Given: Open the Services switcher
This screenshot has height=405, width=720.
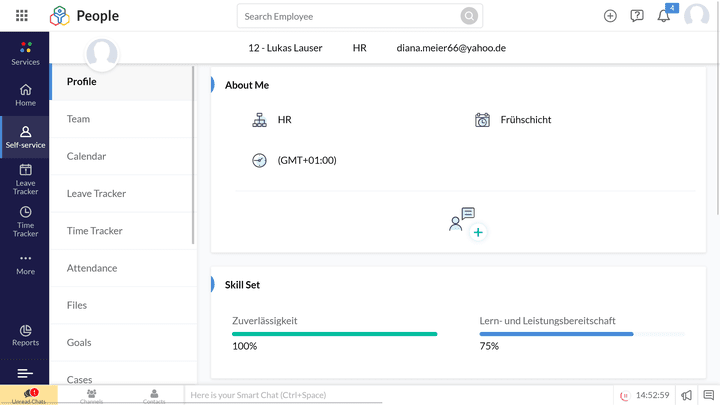Looking at the screenshot, I should (x=25, y=53).
